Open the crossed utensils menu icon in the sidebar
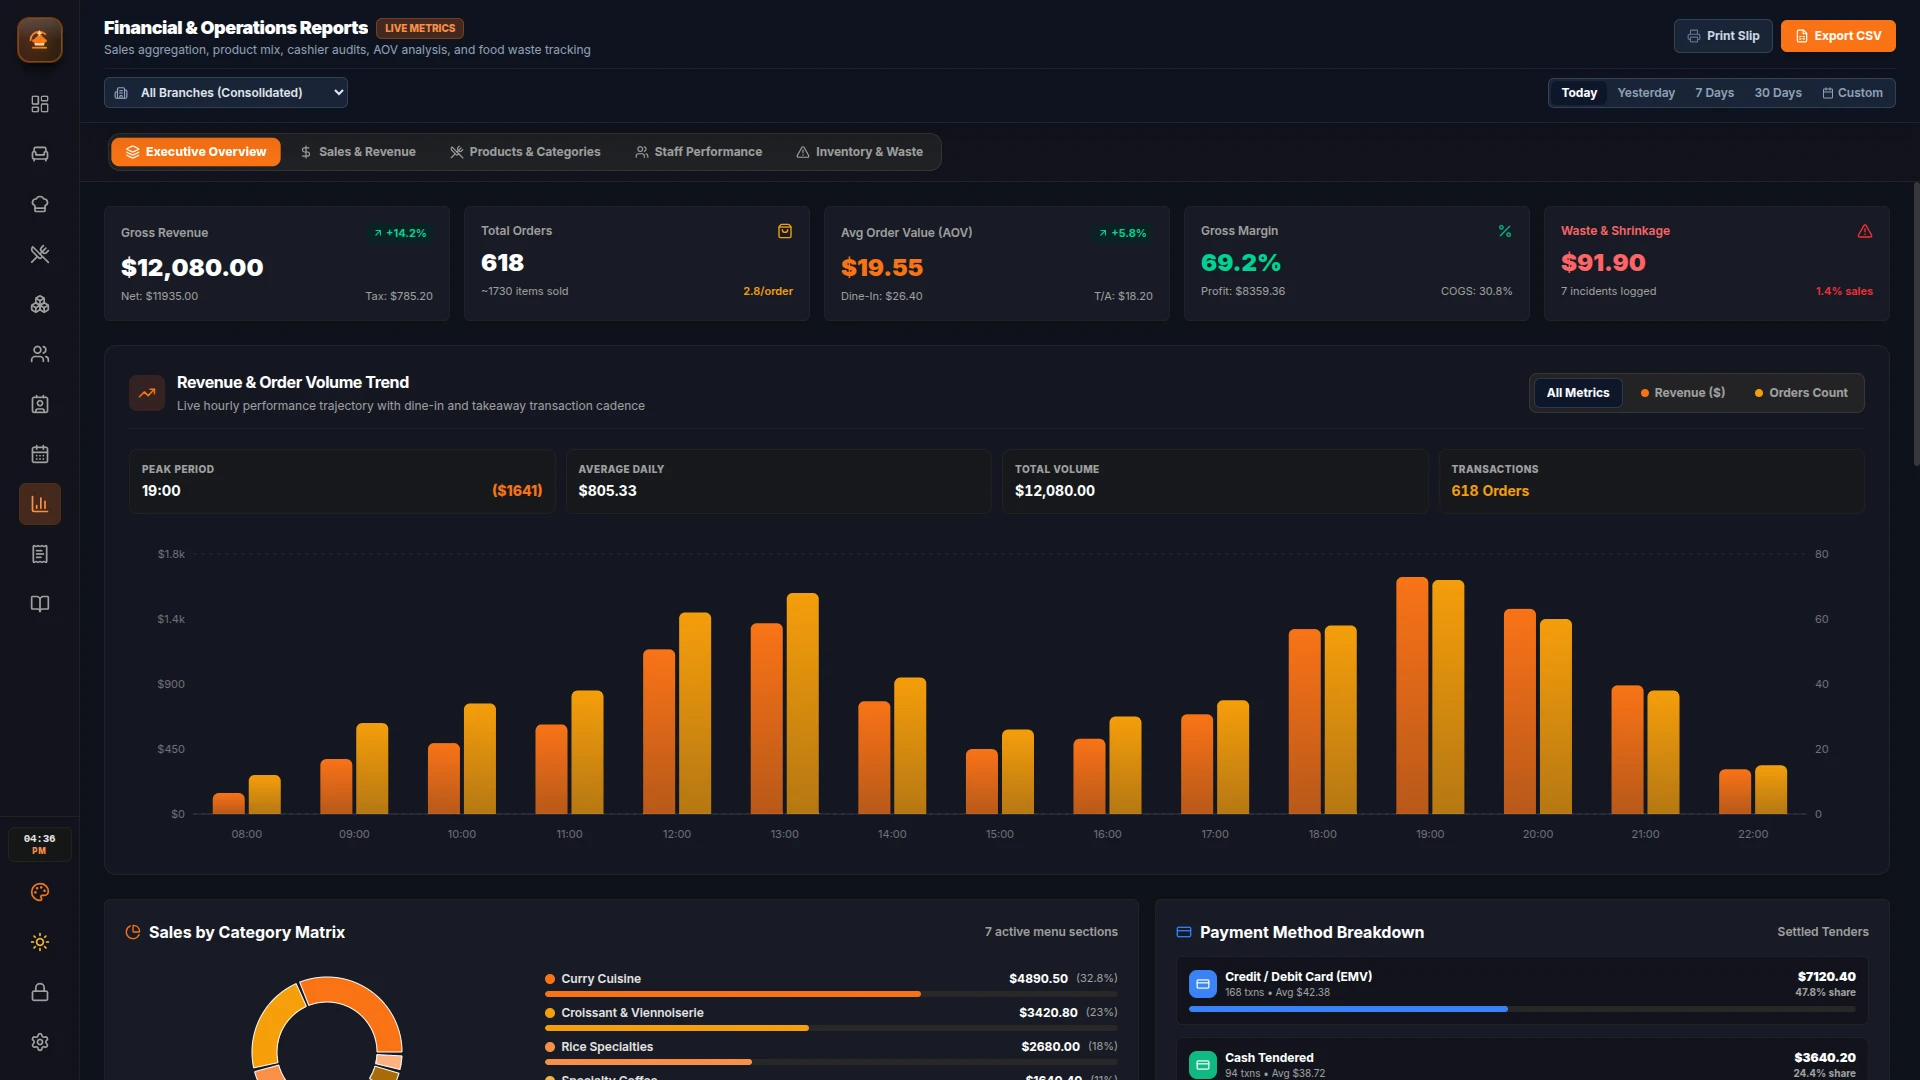Viewport: 1920px width, 1080px height. pos(39,254)
